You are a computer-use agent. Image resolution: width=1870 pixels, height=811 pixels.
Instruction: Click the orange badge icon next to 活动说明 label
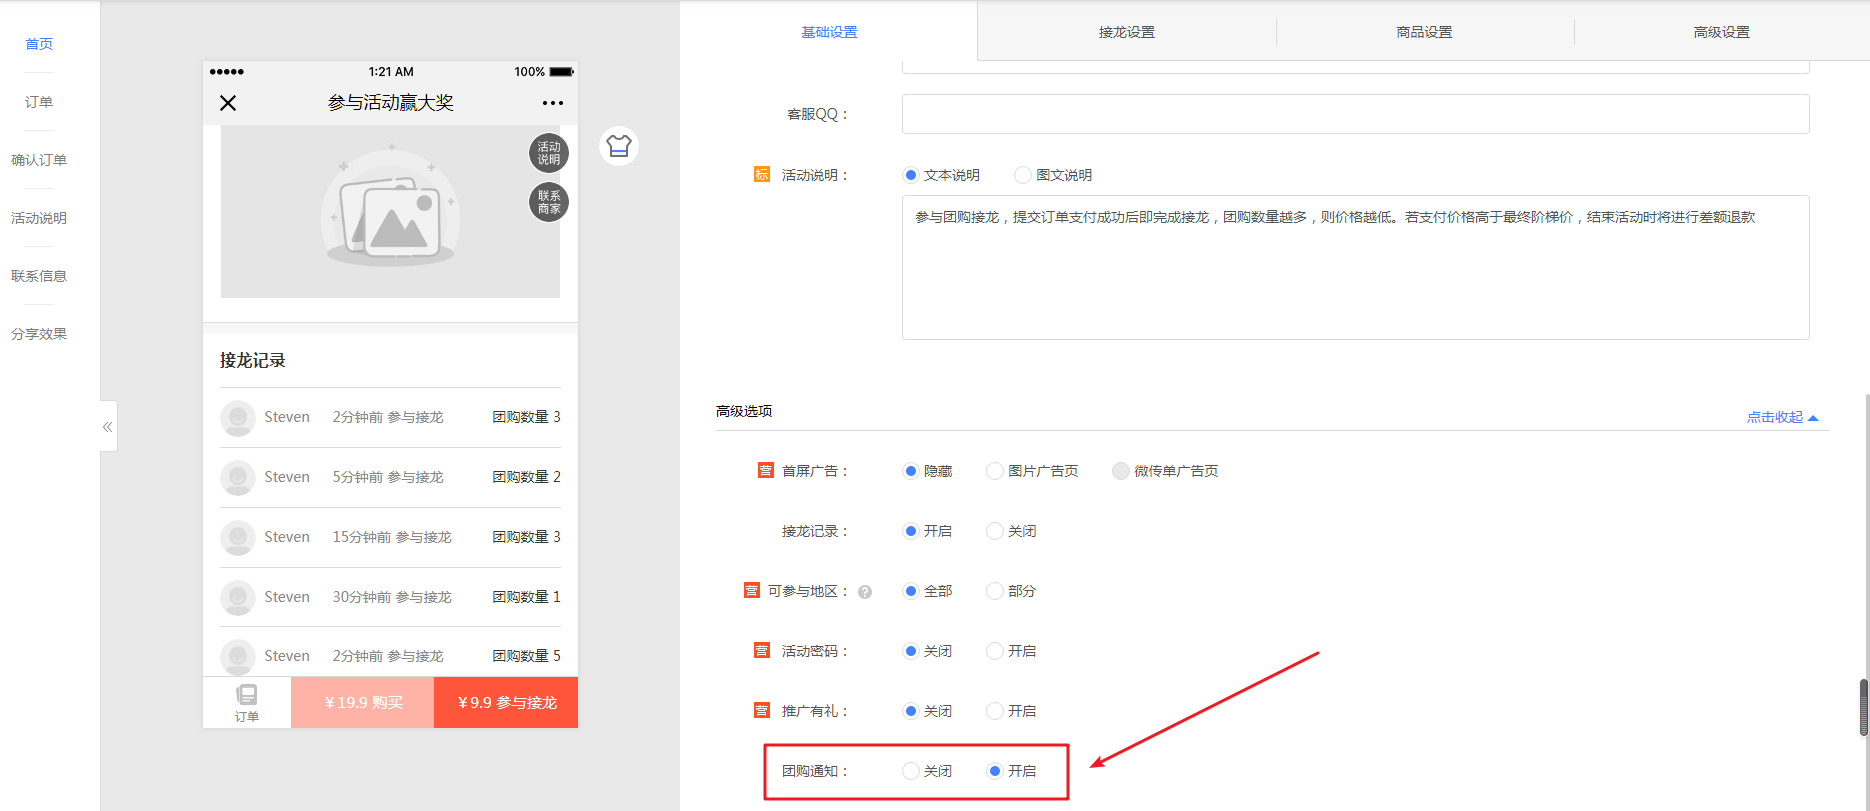[762, 174]
